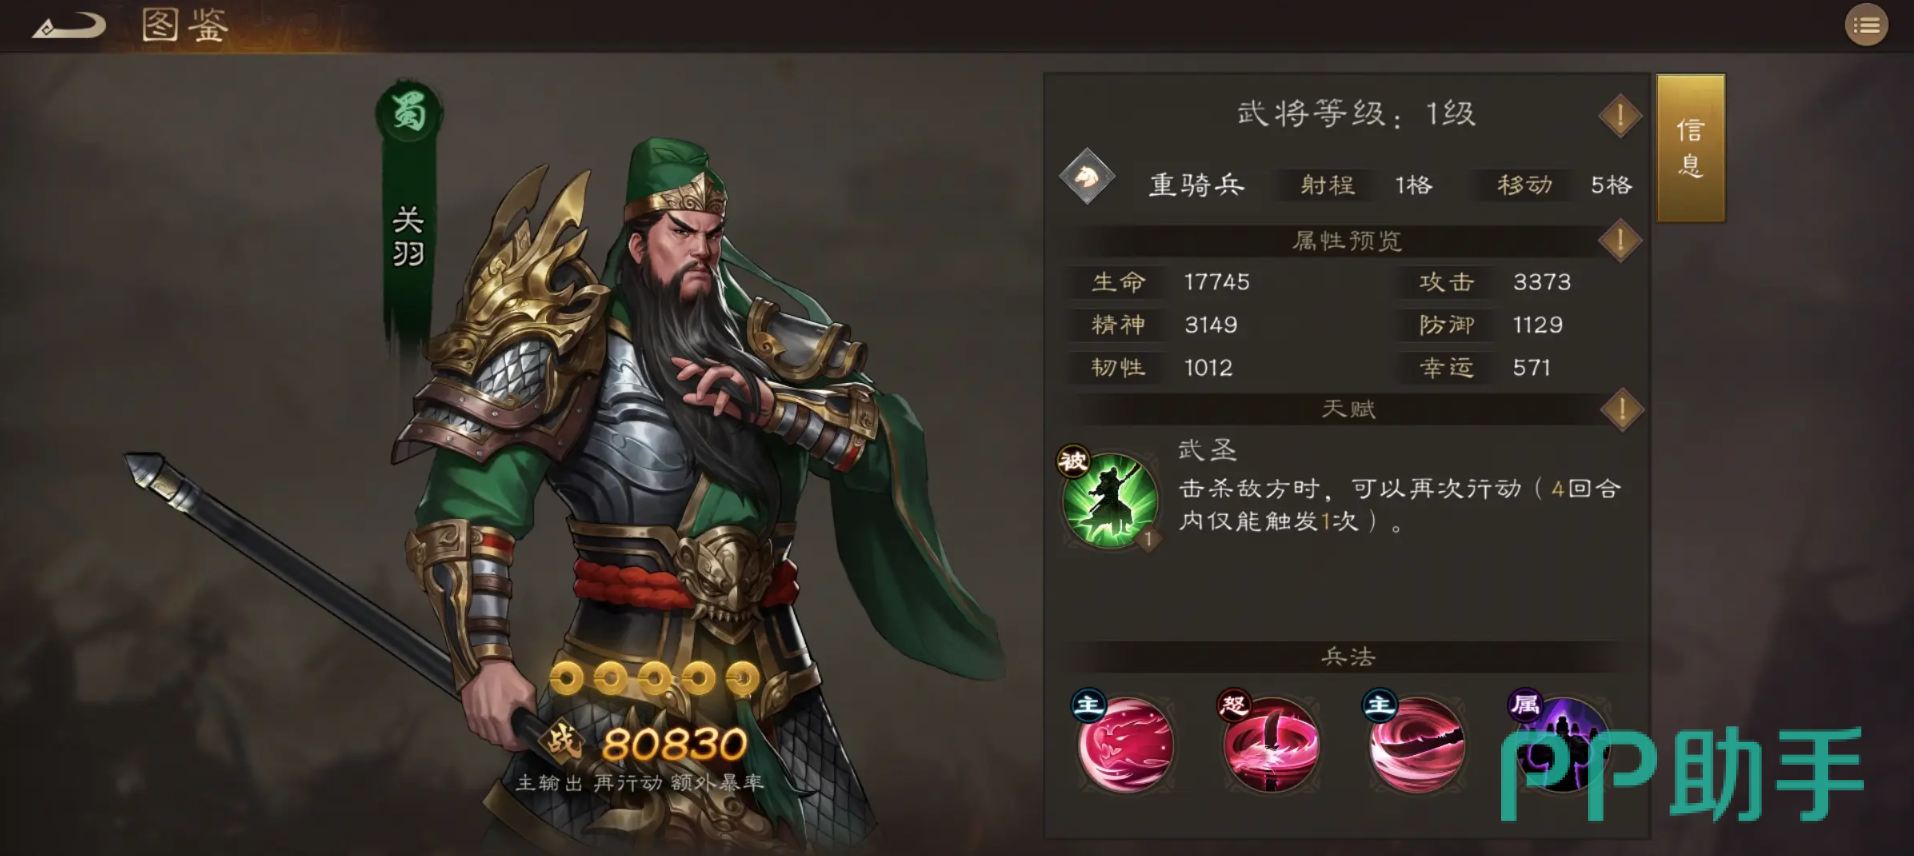
Task: Open info next to 天赋 header
Action: point(1621,409)
